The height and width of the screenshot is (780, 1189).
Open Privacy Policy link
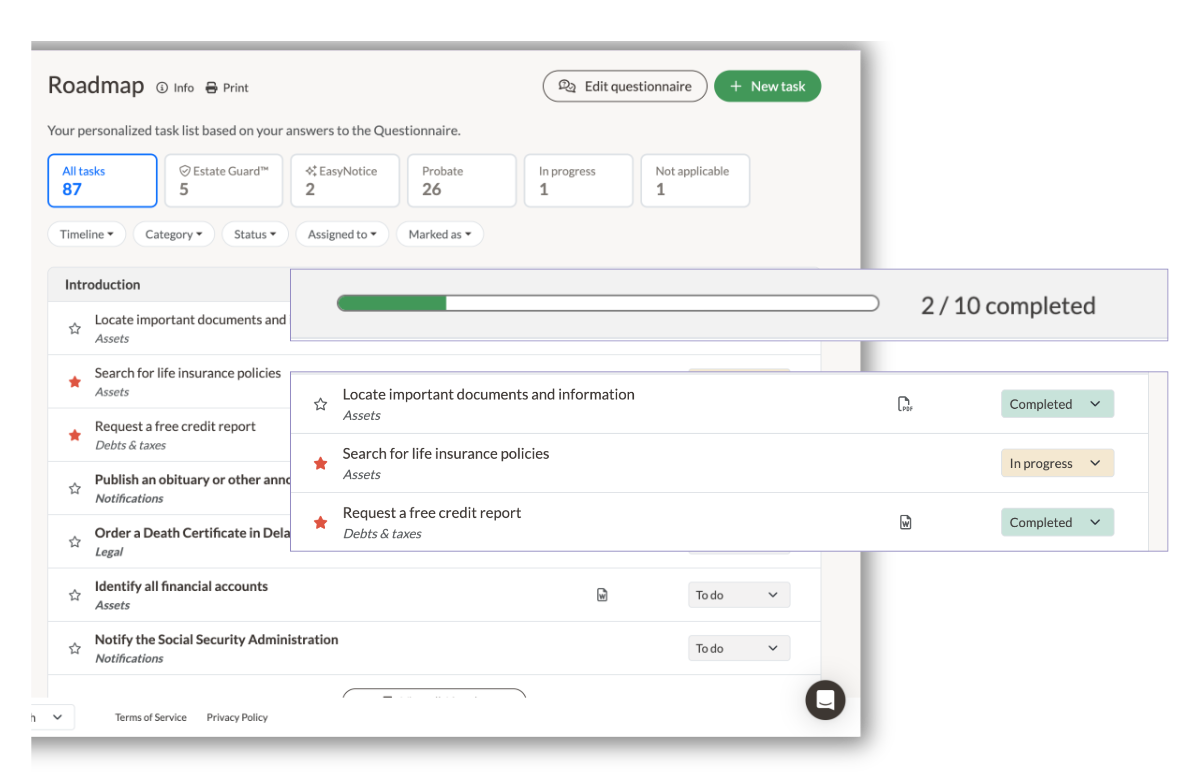coord(237,717)
